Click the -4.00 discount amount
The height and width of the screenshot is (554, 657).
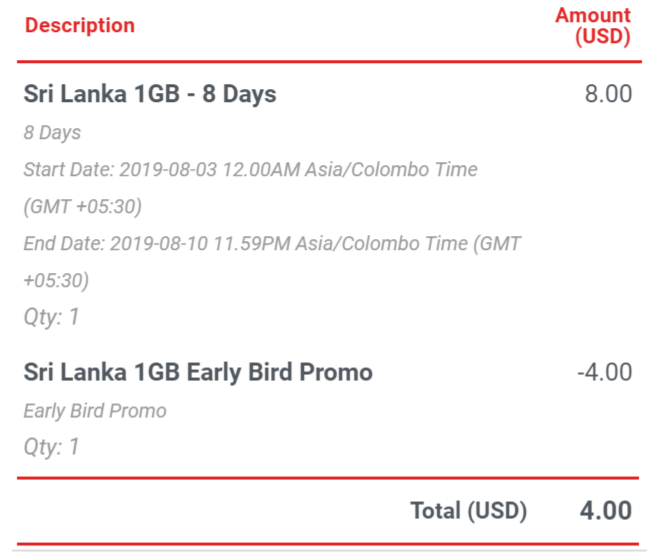(x=605, y=372)
